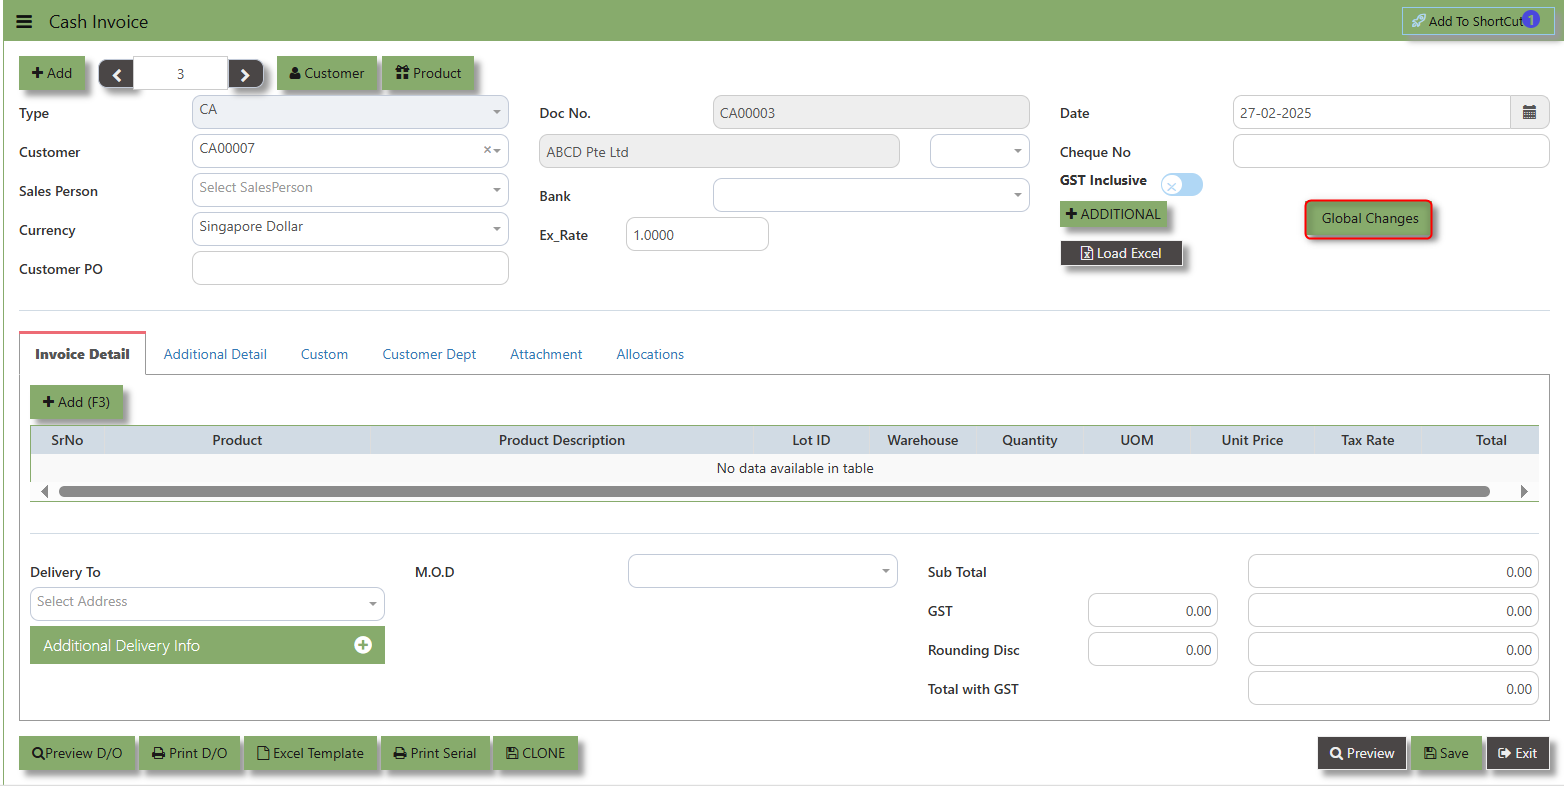
Task: Click the Warehouse column header
Action: 922,440
